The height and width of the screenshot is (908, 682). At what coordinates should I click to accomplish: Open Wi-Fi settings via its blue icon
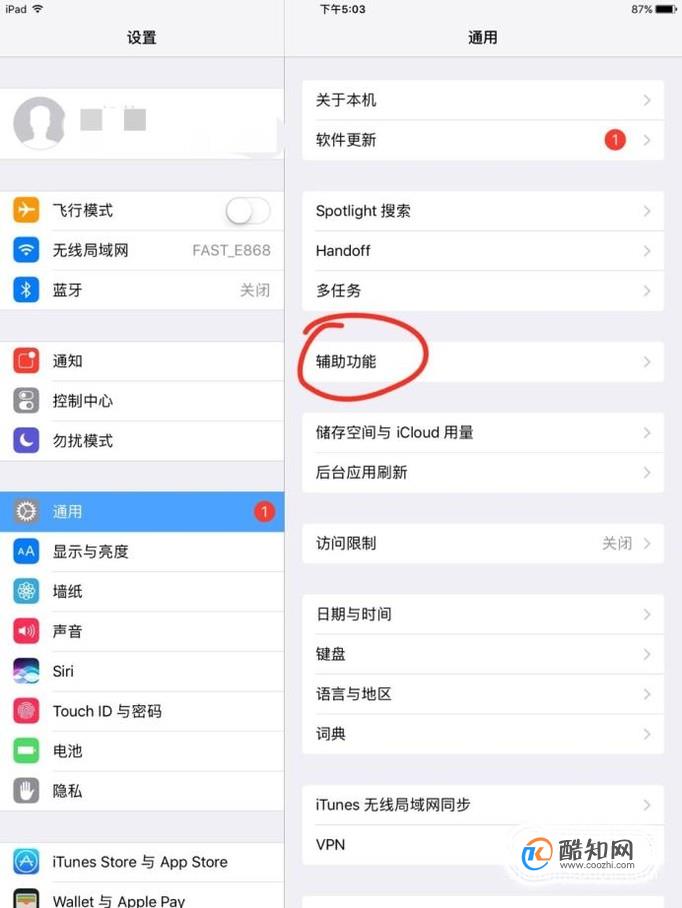point(26,250)
